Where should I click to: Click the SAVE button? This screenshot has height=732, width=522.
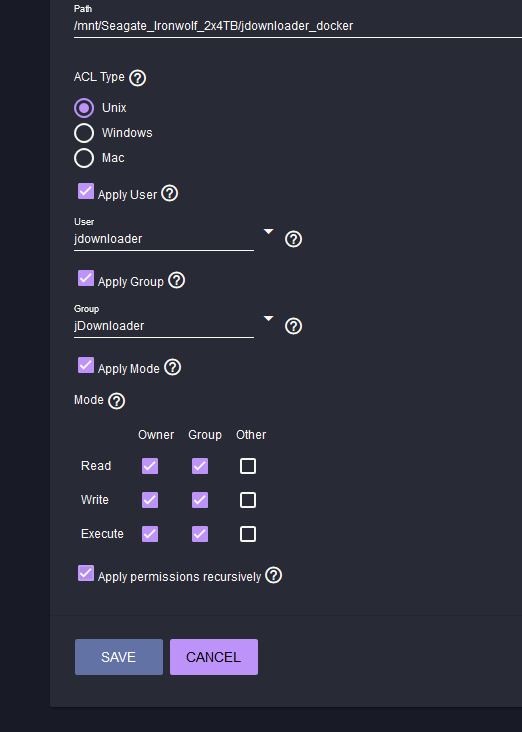(119, 657)
